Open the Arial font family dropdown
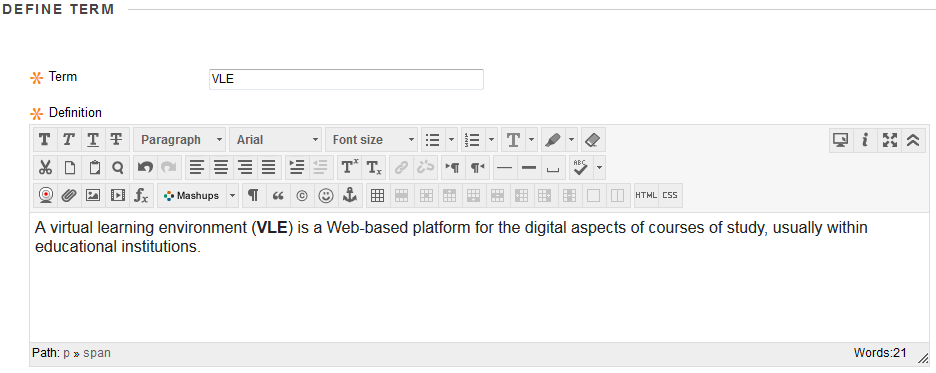936x373 pixels. pos(275,140)
